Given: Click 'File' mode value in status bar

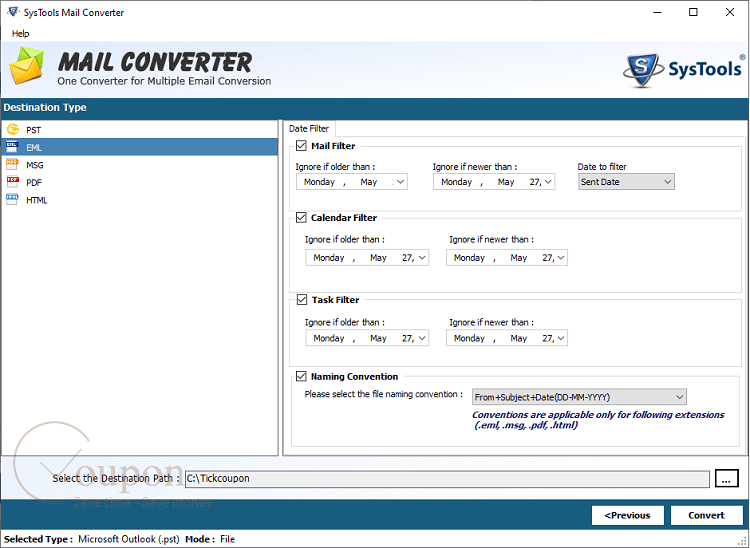Looking at the screenshot, I should 228,539.
